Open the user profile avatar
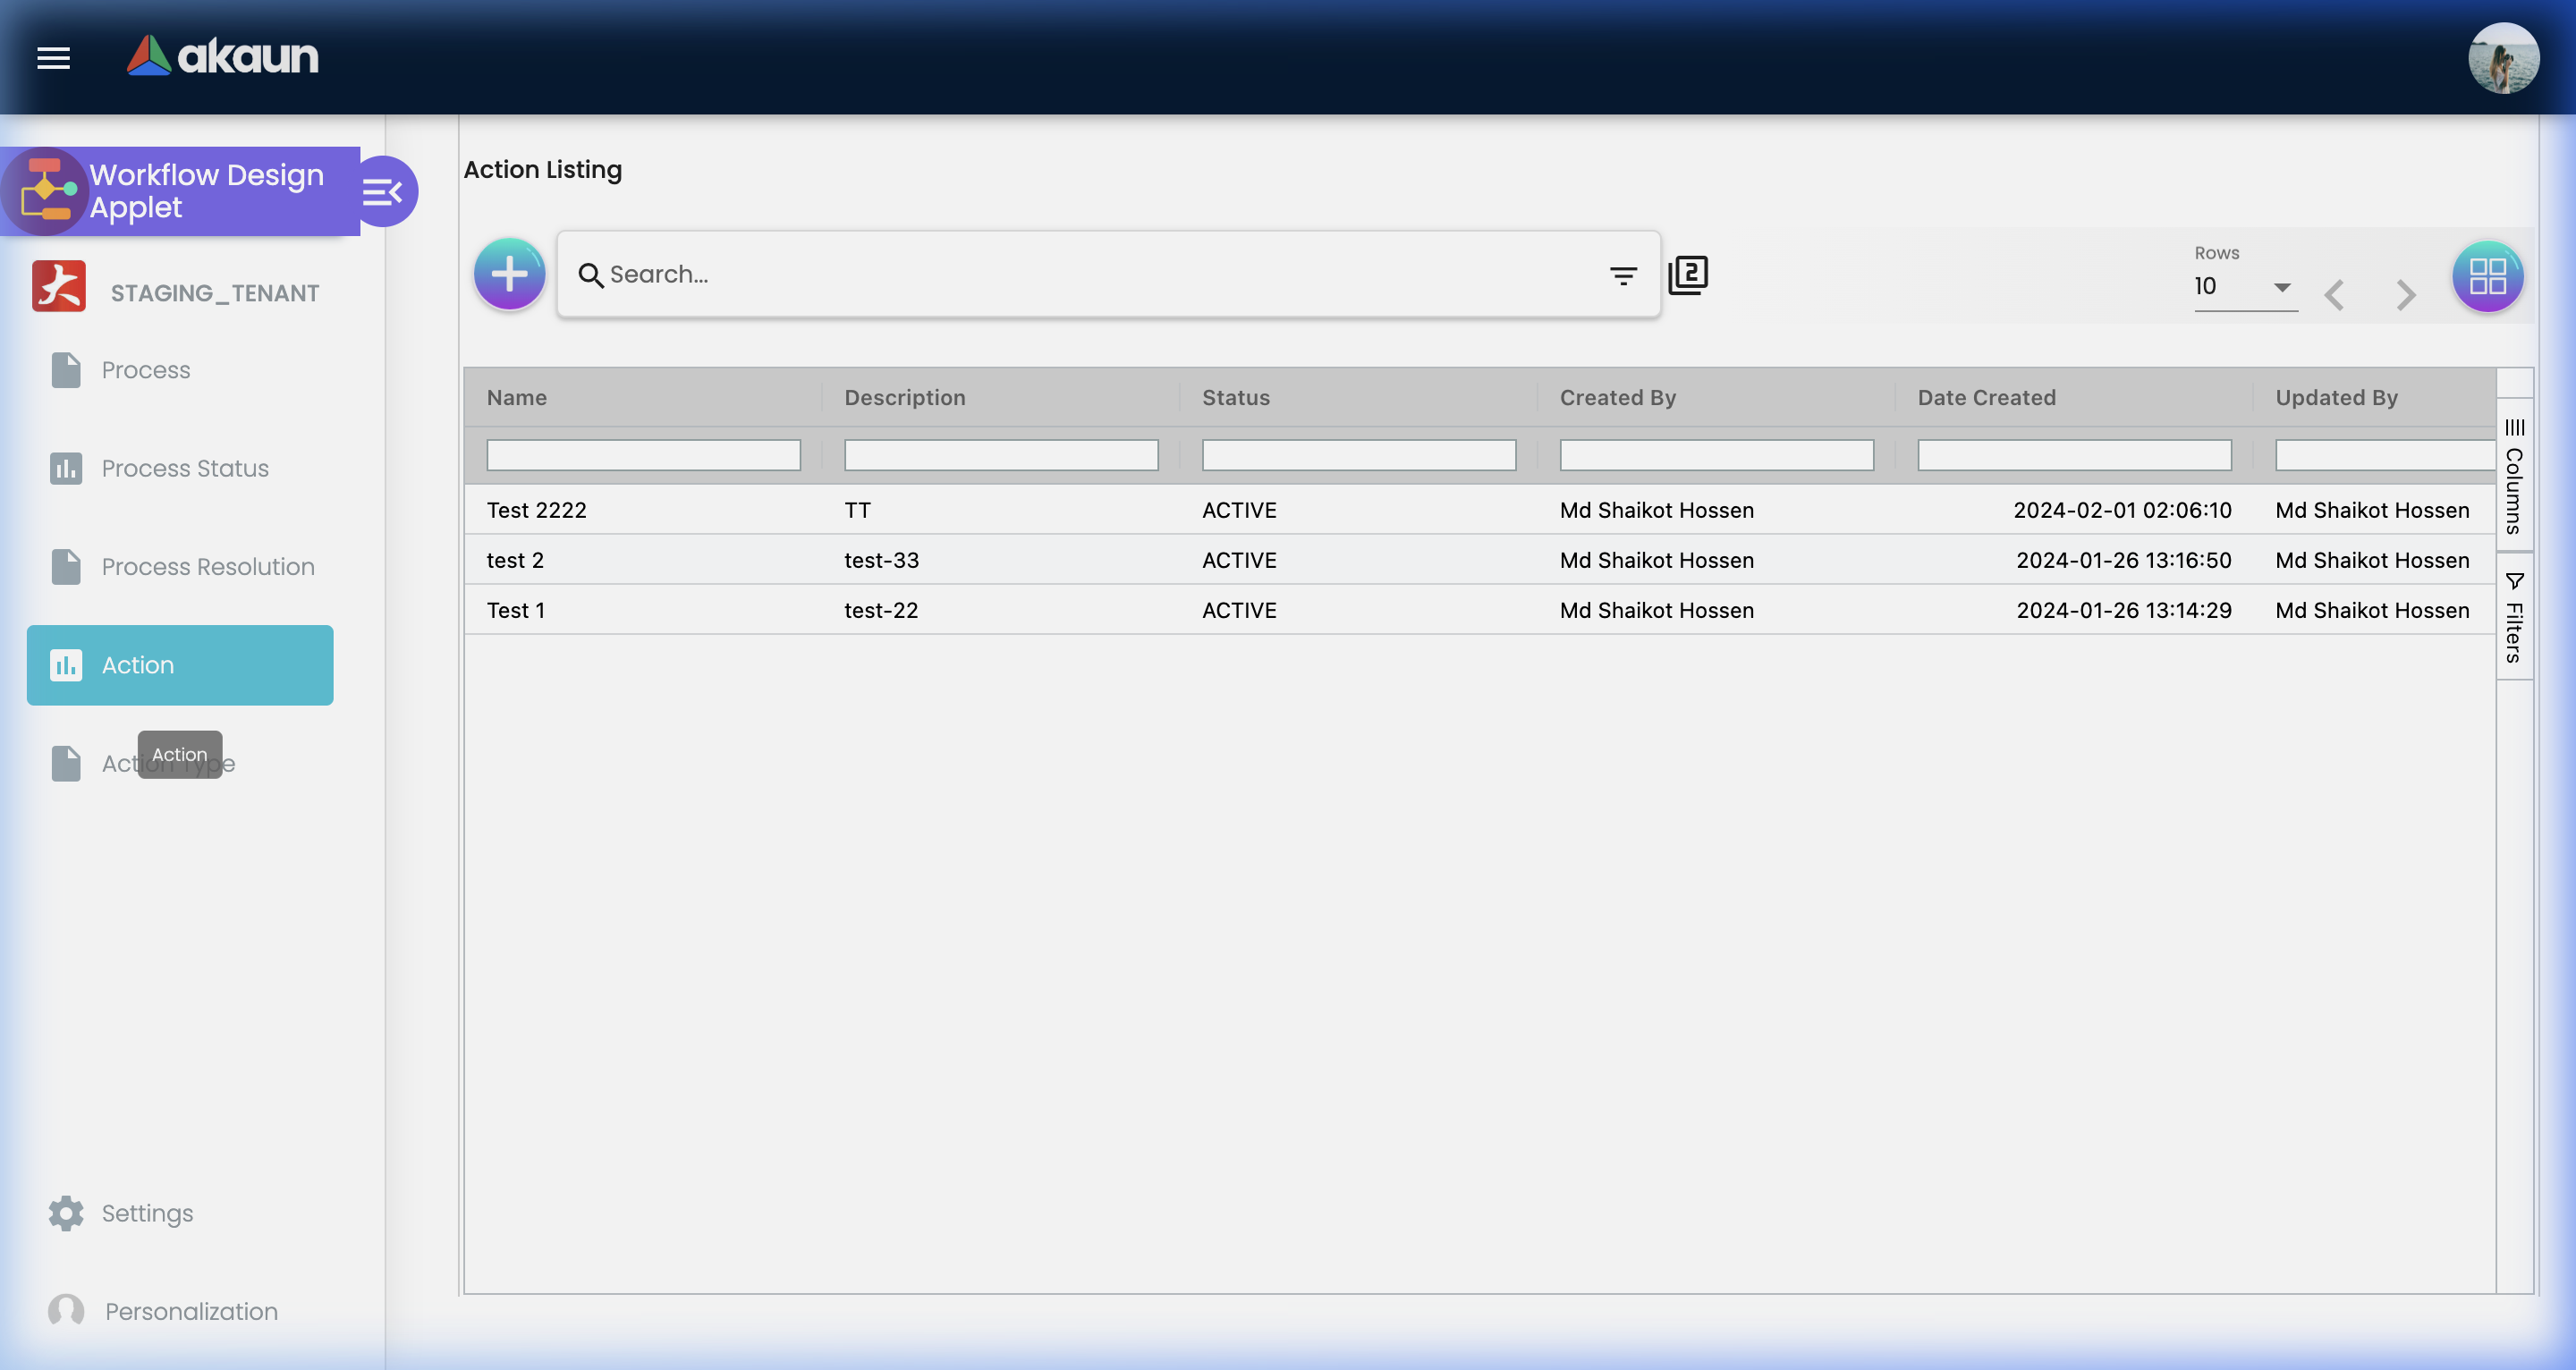 pyautogui.click(x=2502, y=58)
